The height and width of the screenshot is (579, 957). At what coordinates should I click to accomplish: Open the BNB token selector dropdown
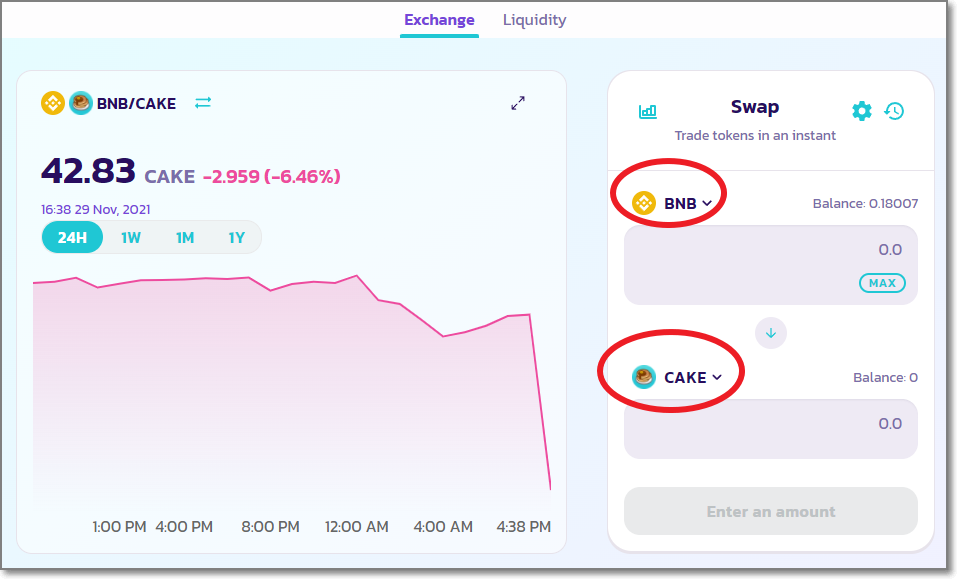click(672, 203)
